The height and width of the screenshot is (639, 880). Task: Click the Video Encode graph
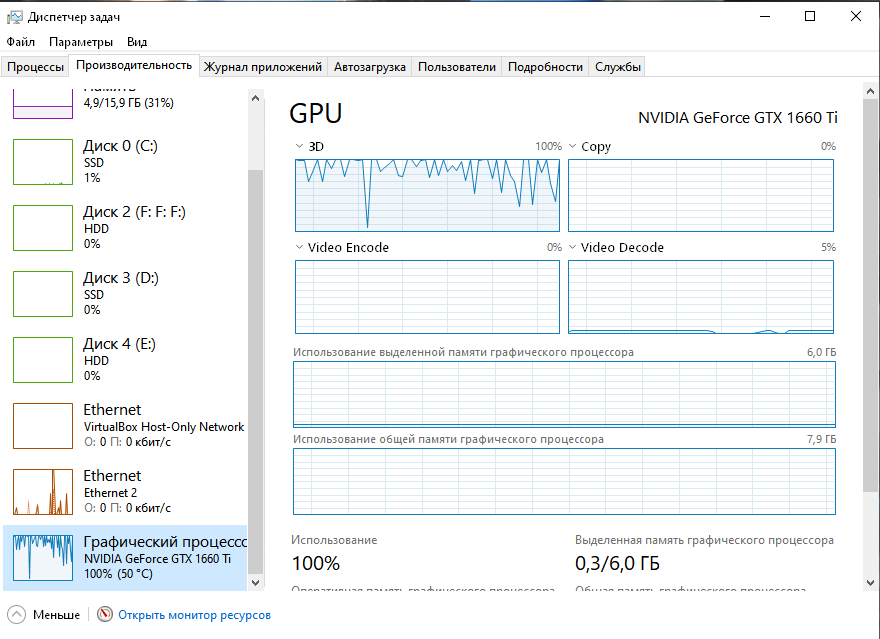(427, 297)
